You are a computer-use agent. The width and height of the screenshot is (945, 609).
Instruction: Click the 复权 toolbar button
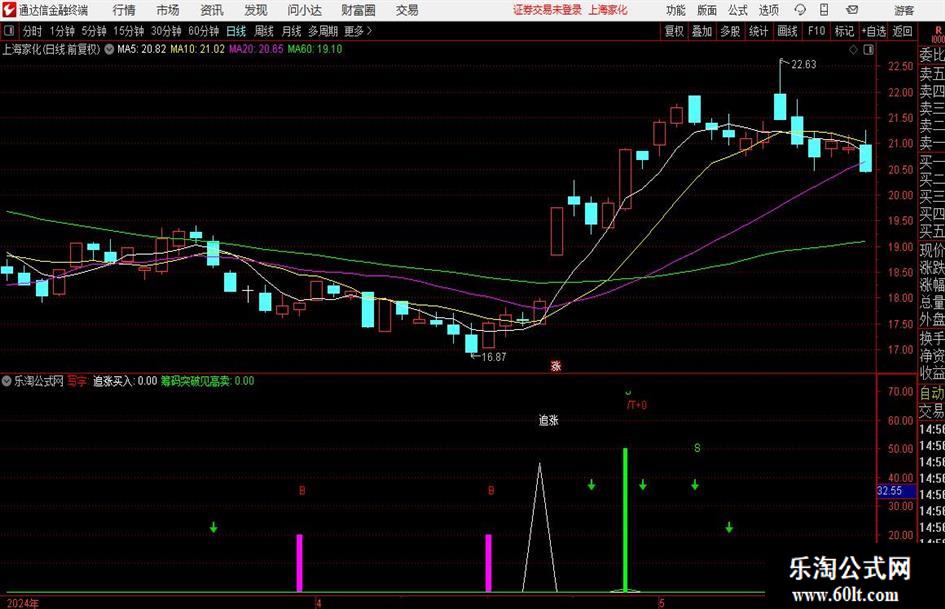[674, 31]
